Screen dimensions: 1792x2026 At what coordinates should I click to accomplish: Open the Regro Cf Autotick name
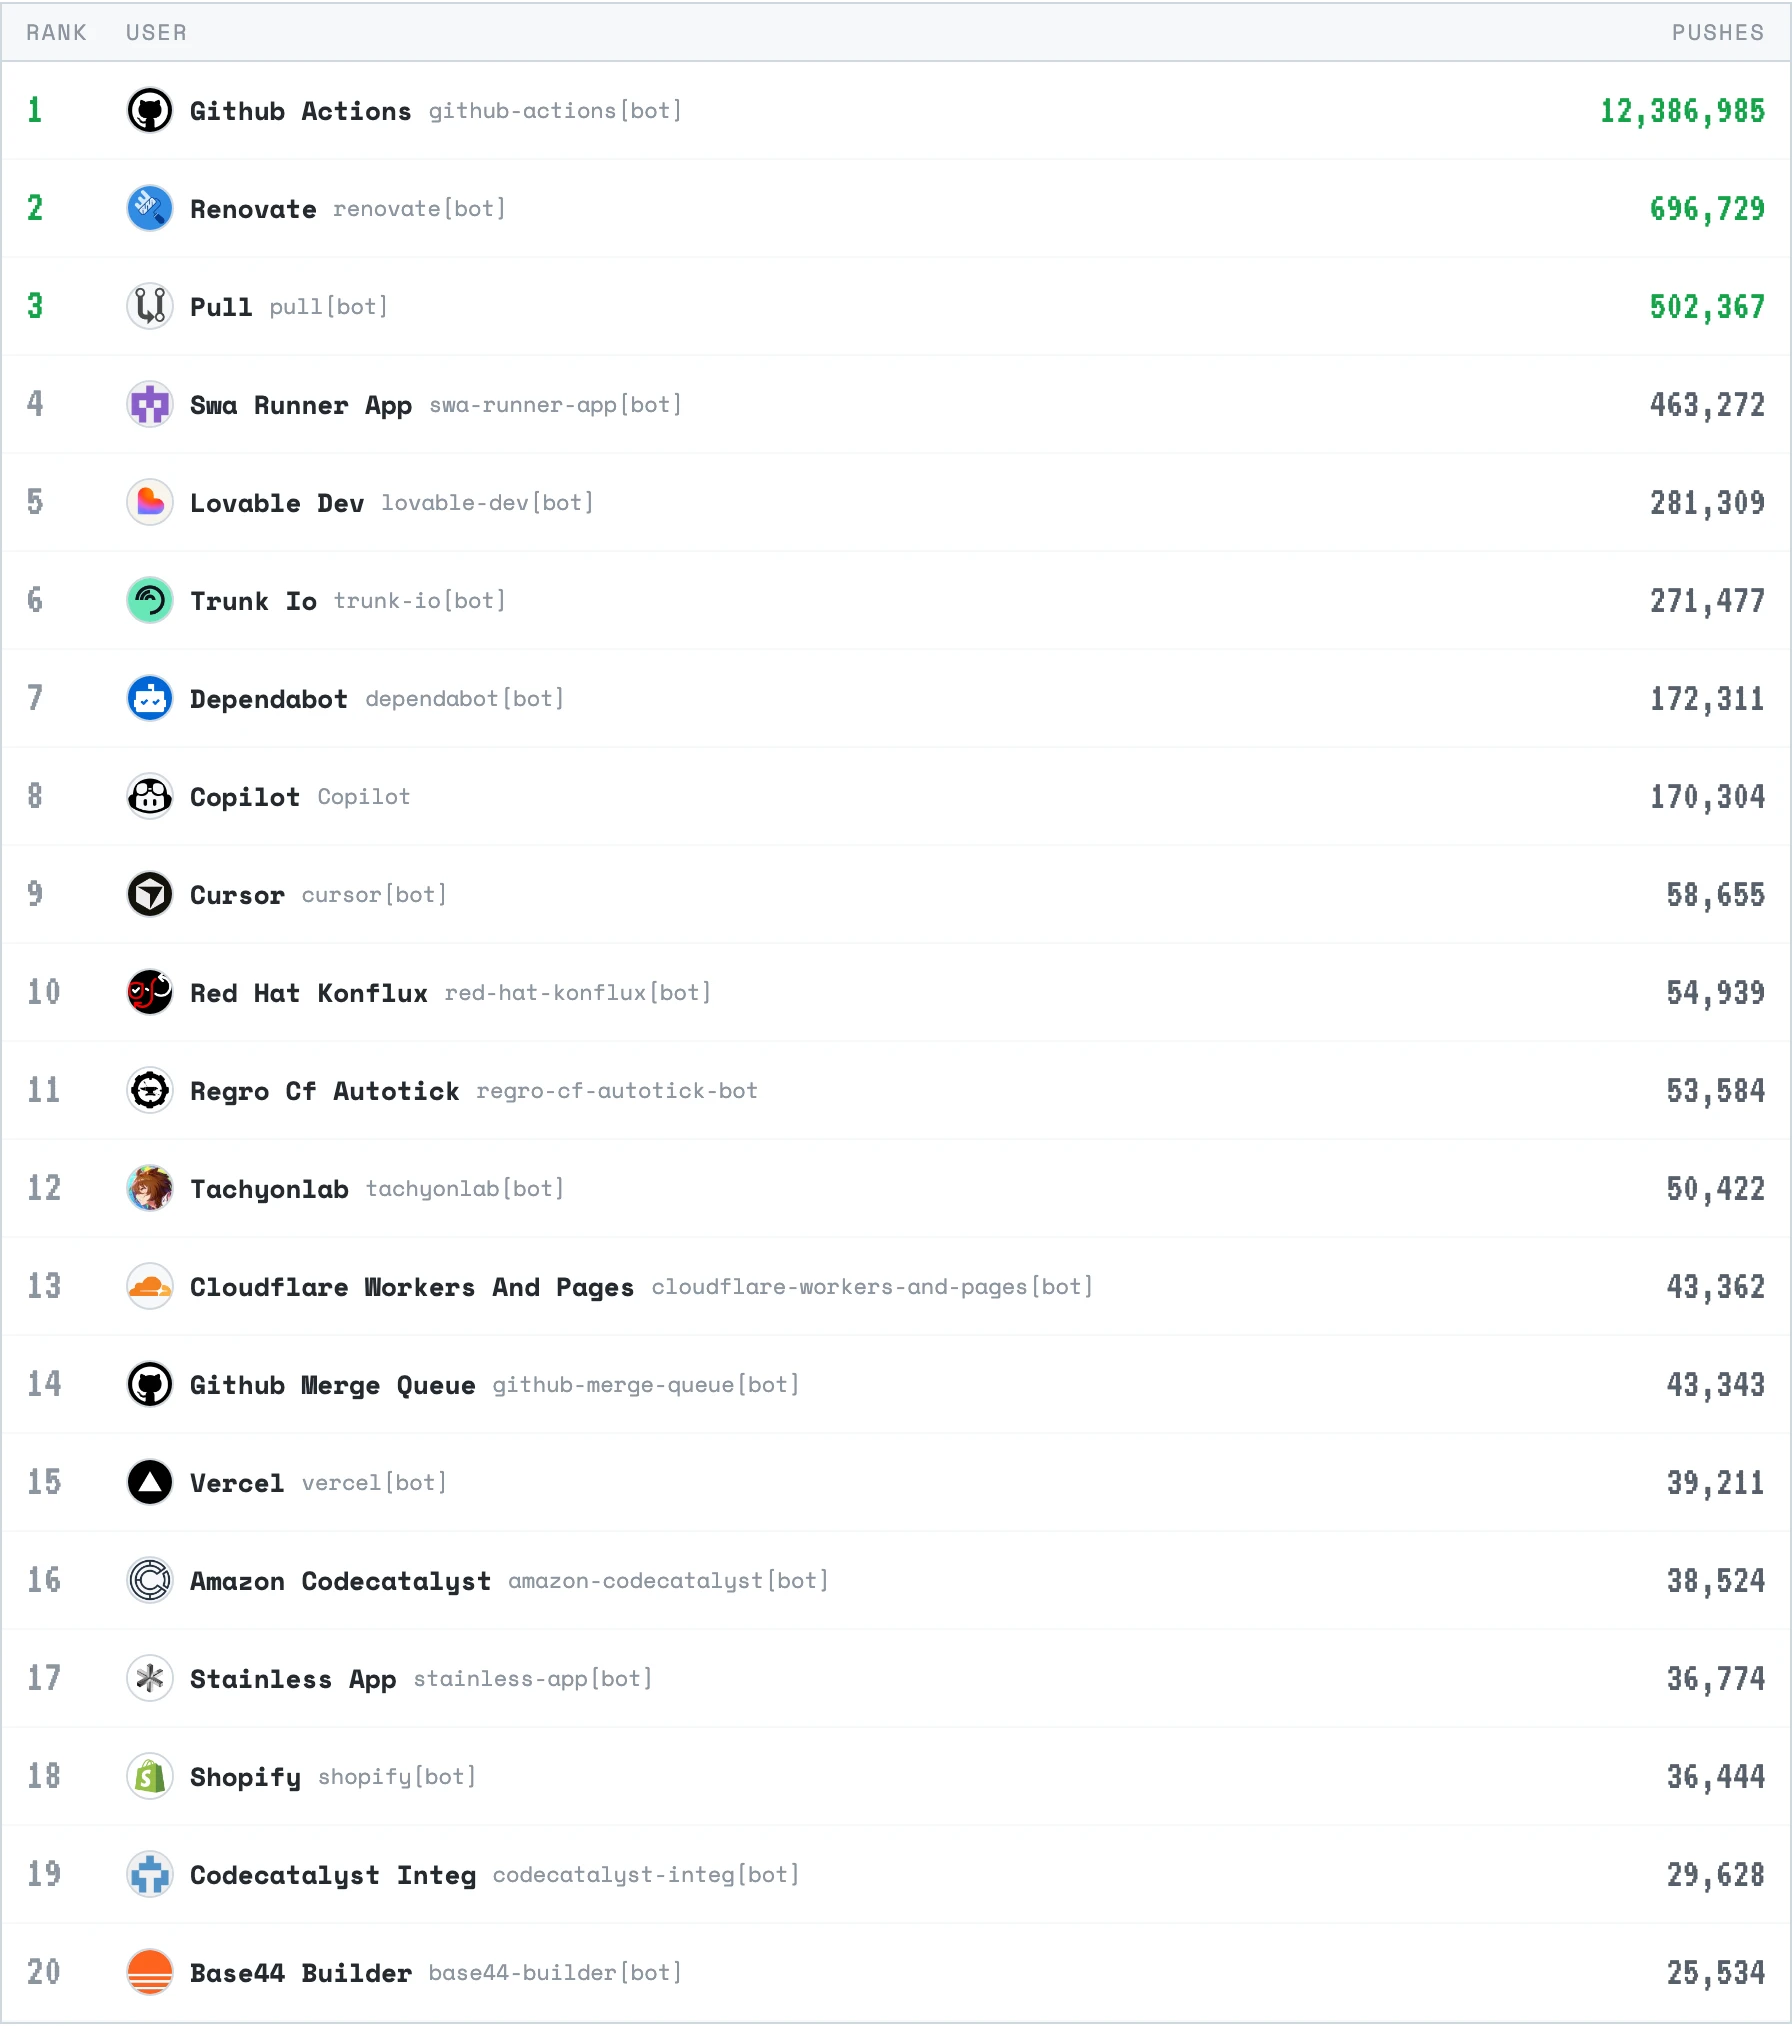tap(324, 1091)
